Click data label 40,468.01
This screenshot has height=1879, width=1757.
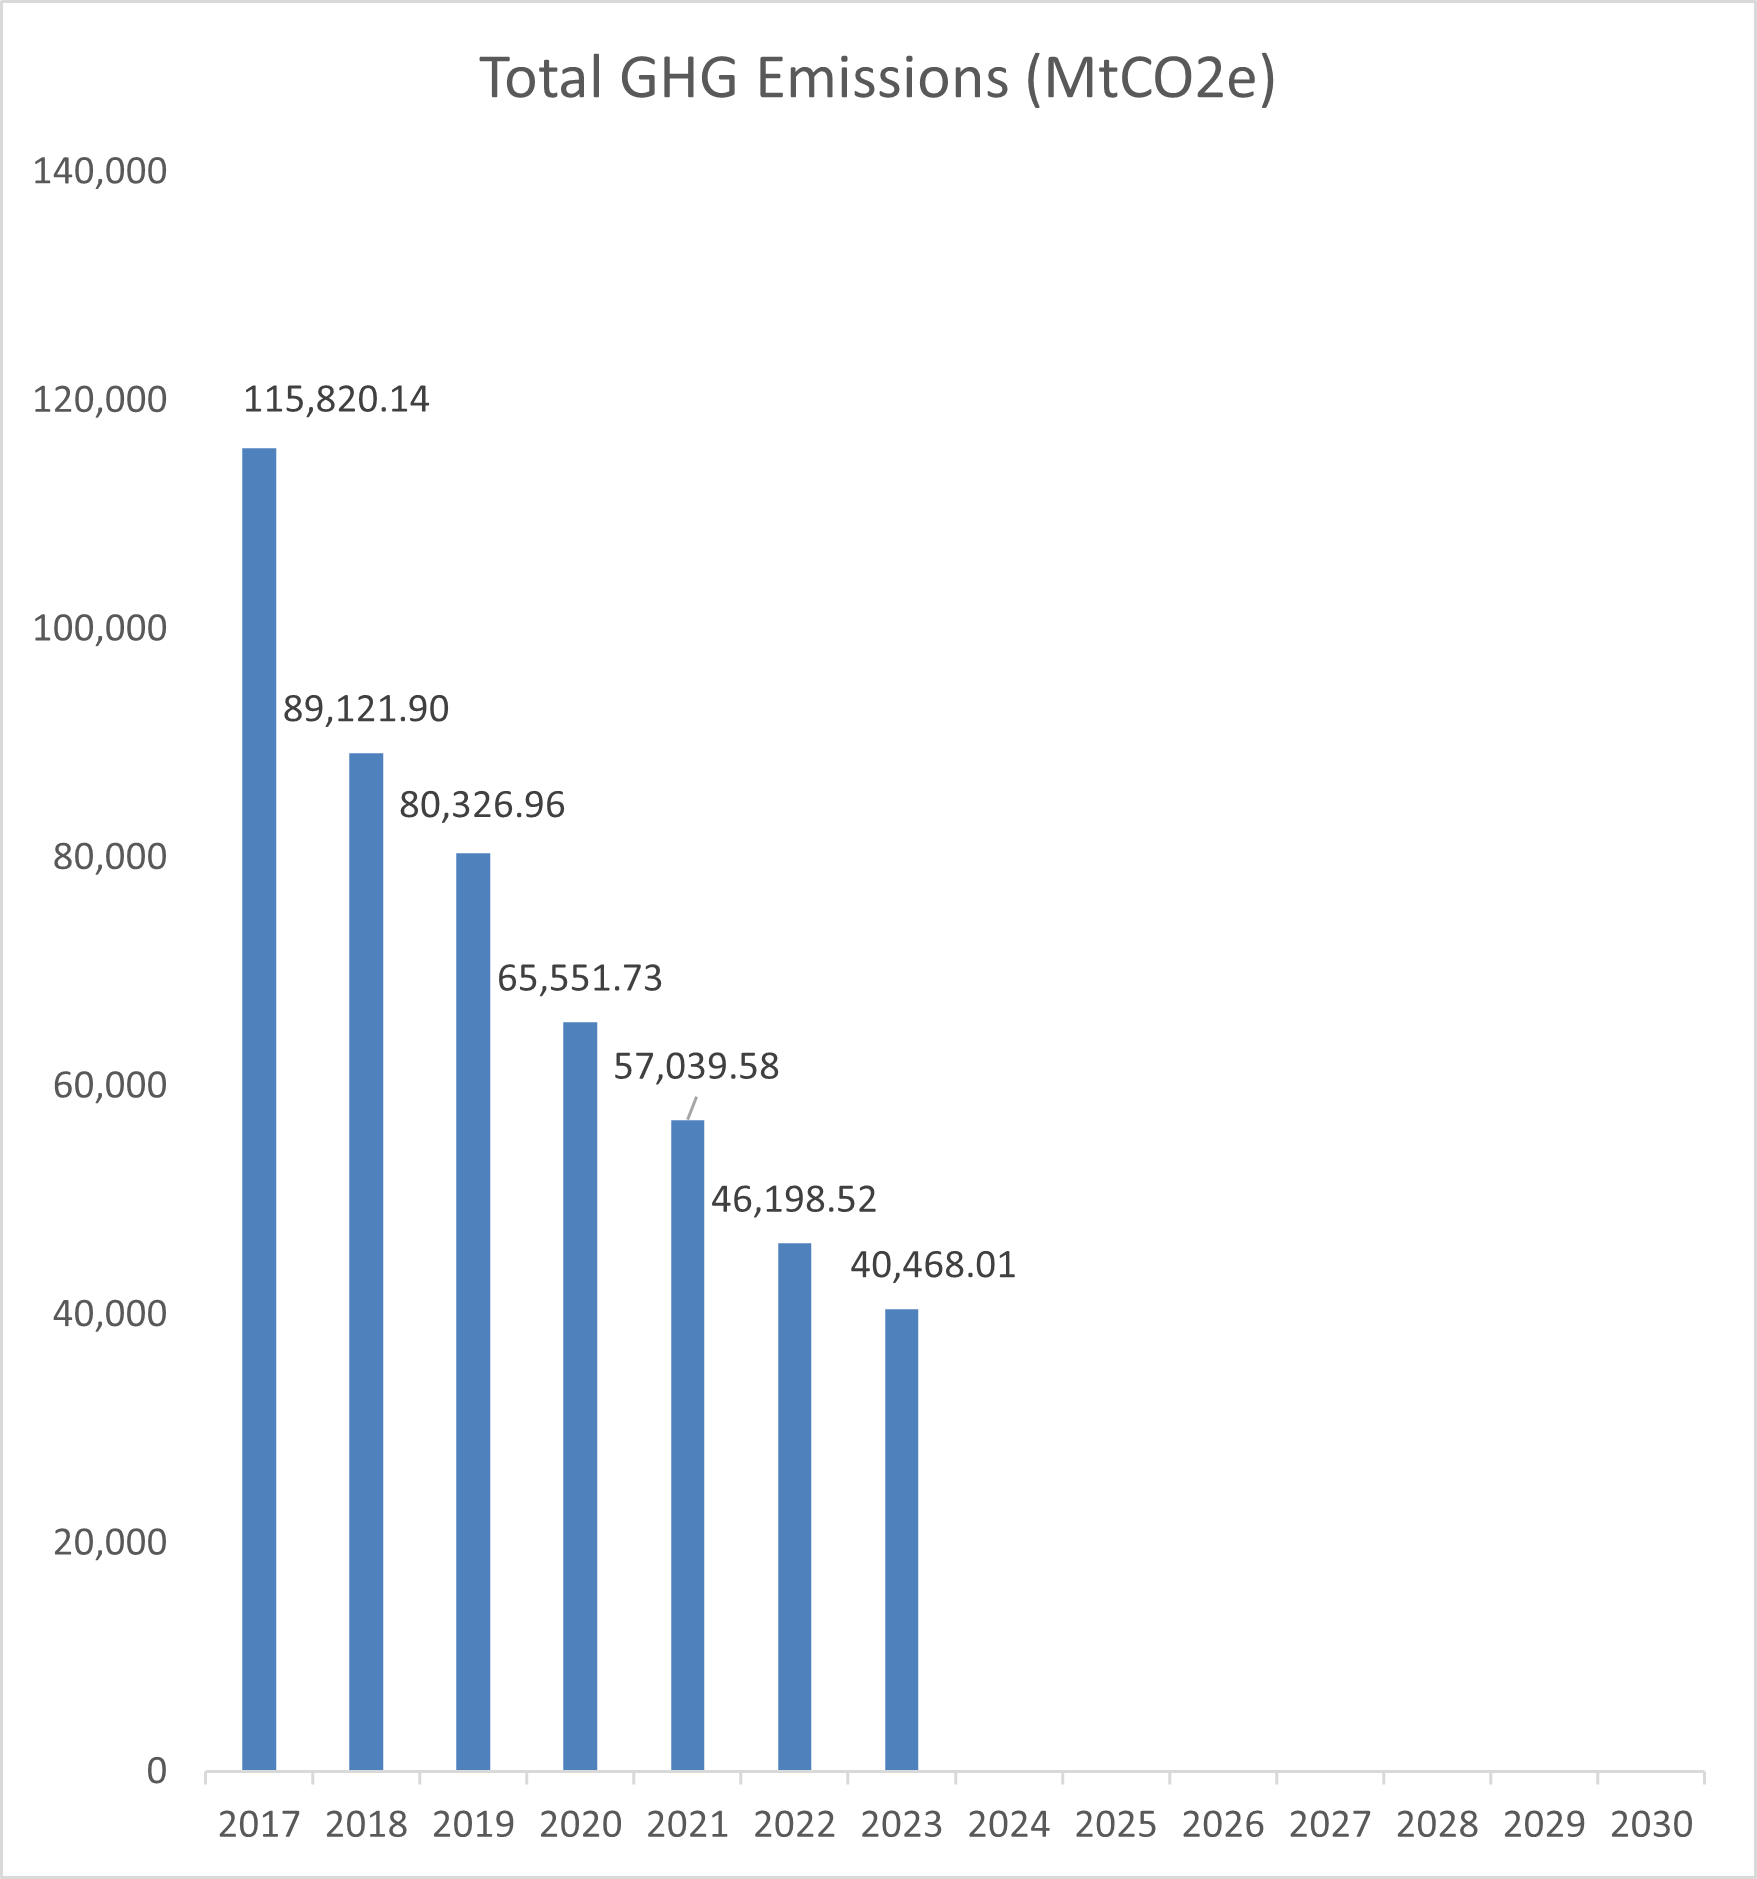tap(933, 1266)
